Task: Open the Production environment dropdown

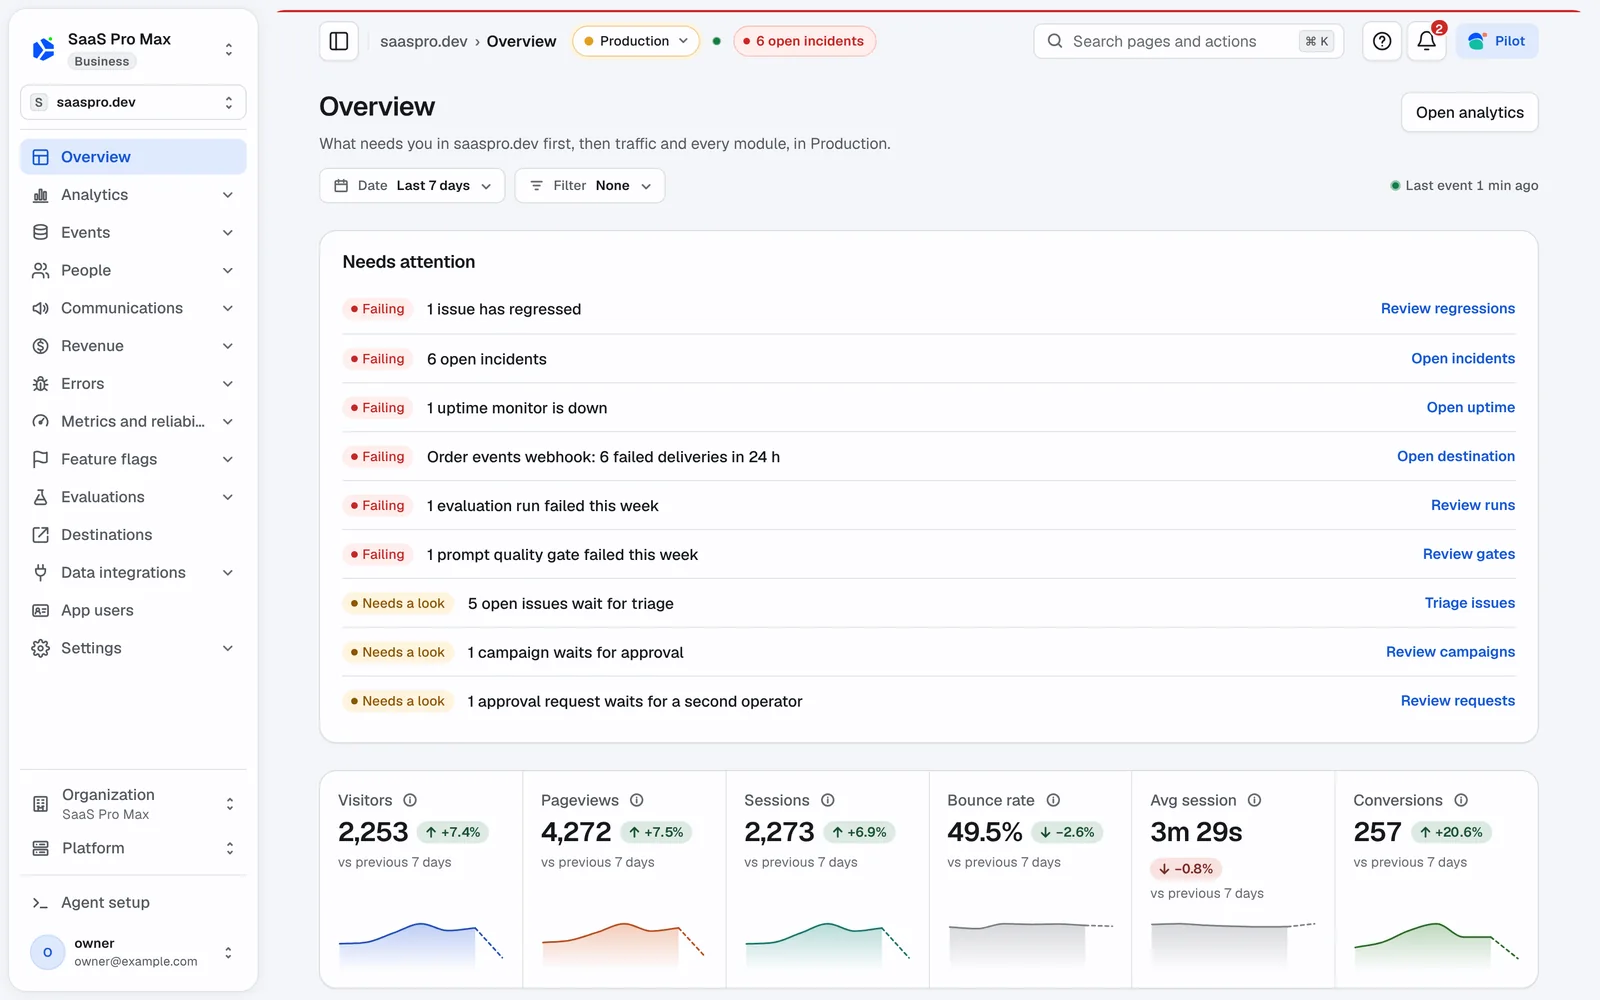Action: point(636,41)
